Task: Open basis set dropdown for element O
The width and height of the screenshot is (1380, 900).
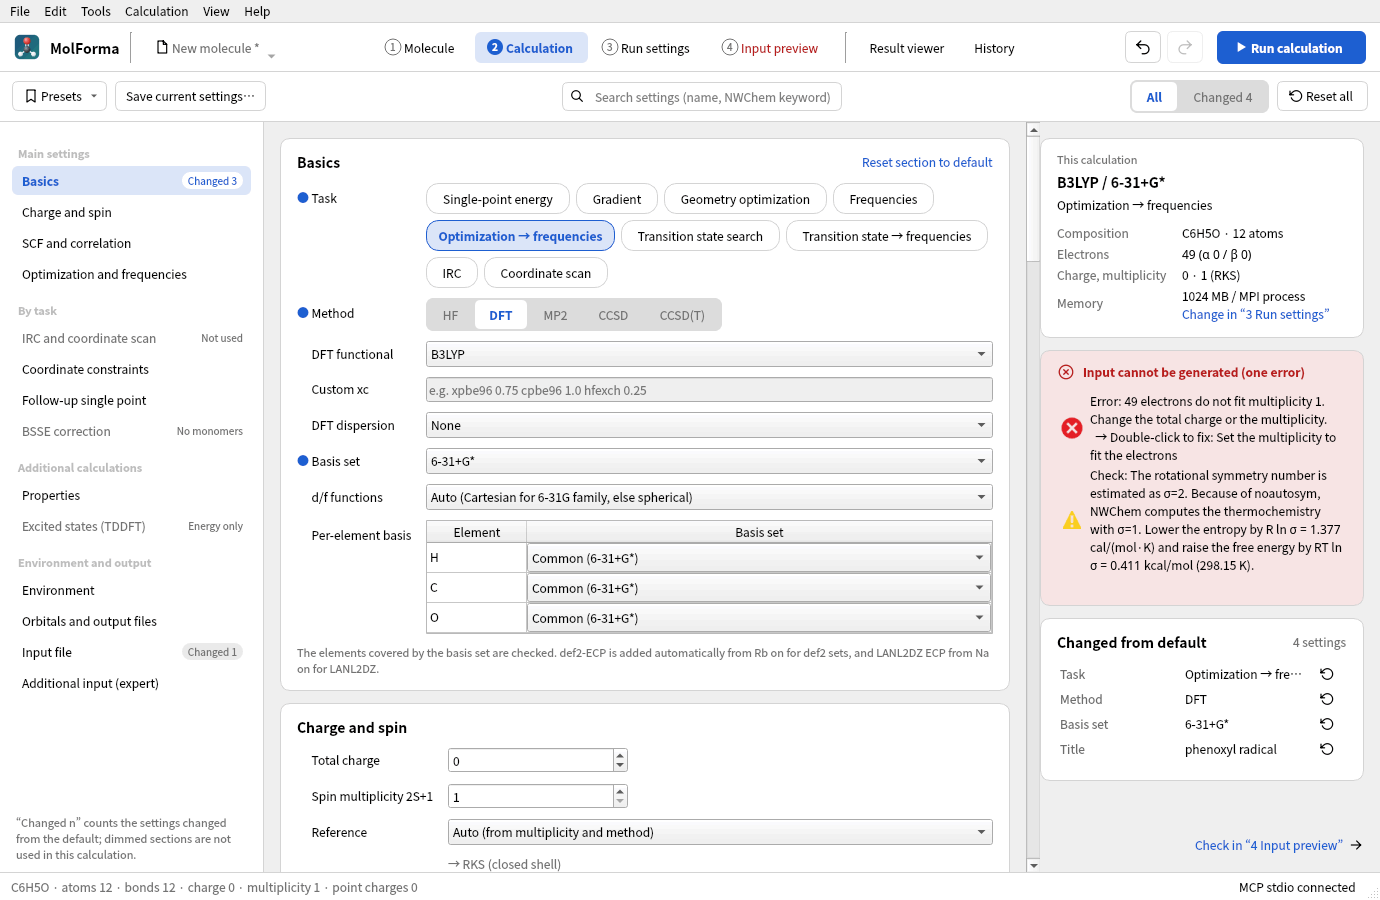Action: [759, 618]
